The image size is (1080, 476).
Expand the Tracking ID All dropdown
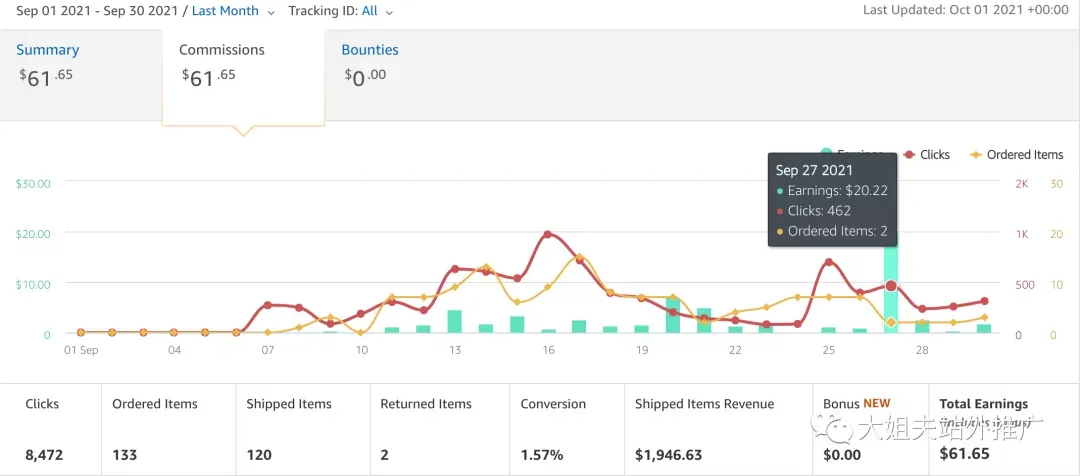(x=340, y=11)
